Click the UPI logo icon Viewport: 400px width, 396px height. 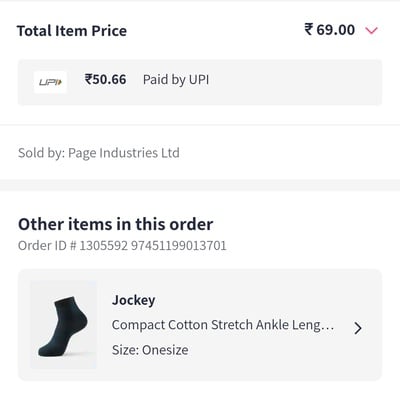click(50, 82)
